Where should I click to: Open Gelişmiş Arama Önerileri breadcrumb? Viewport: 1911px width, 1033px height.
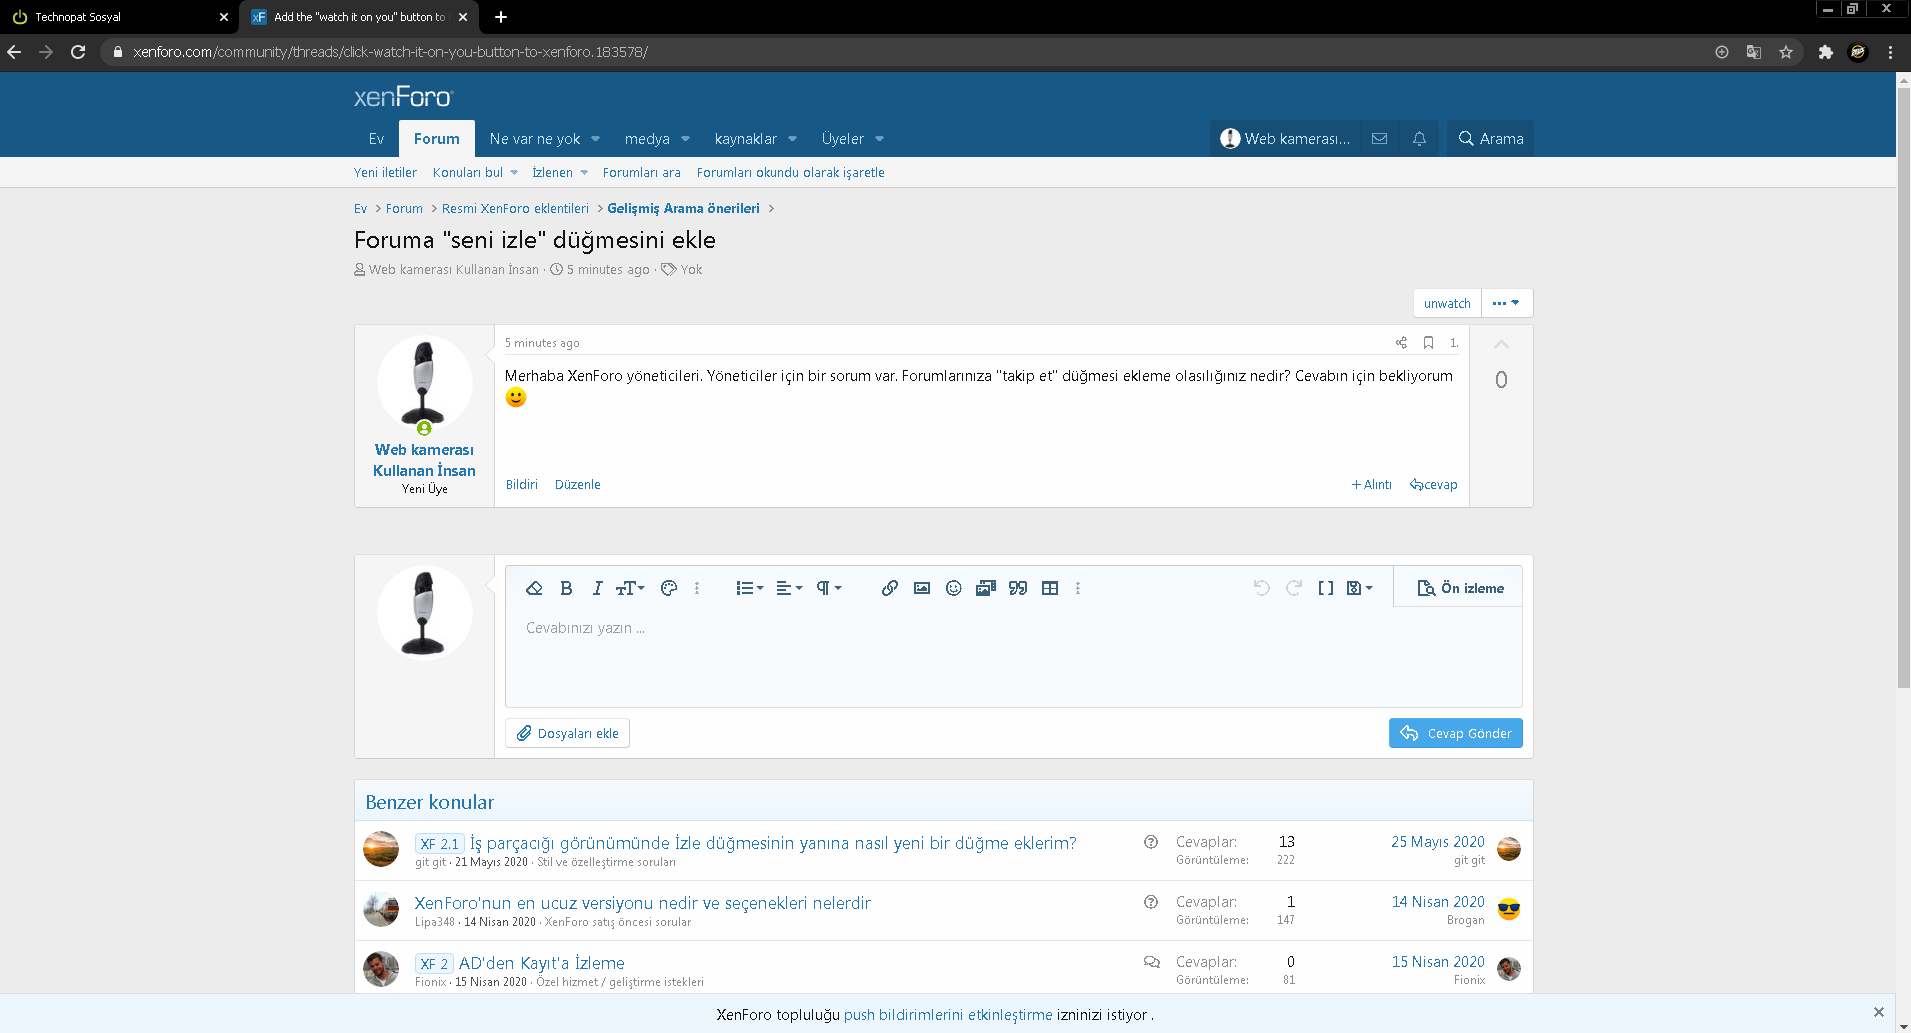click(683, 209)
